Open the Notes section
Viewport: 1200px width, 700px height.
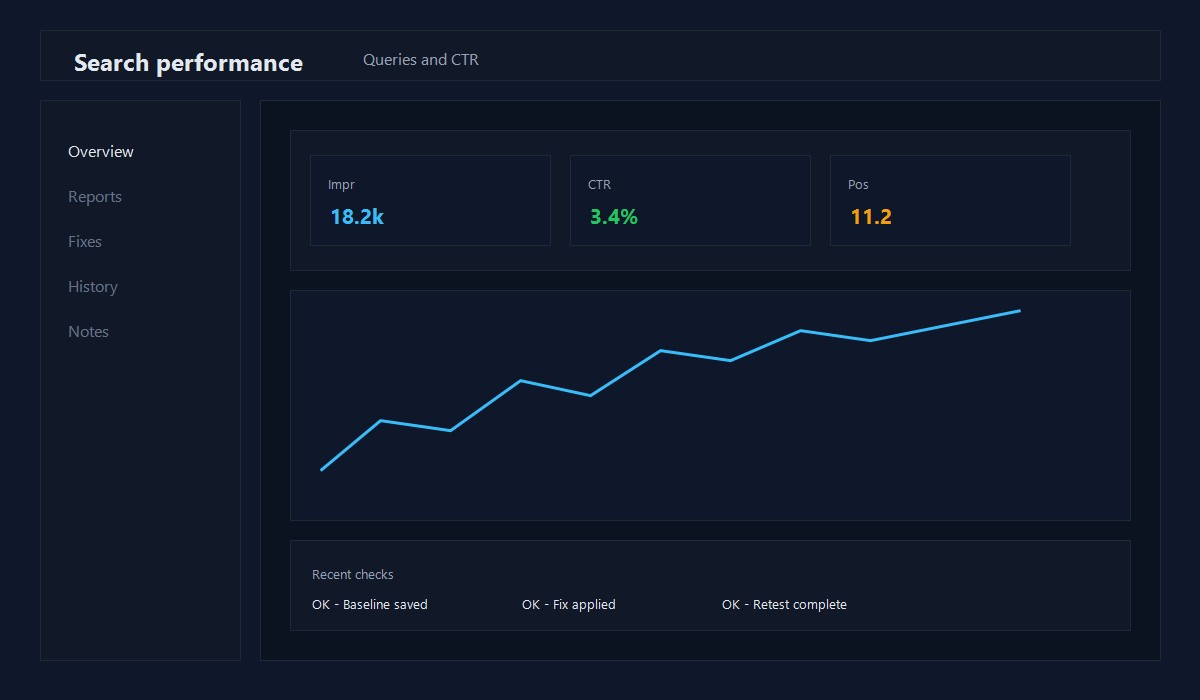click(x=88, y=331)
